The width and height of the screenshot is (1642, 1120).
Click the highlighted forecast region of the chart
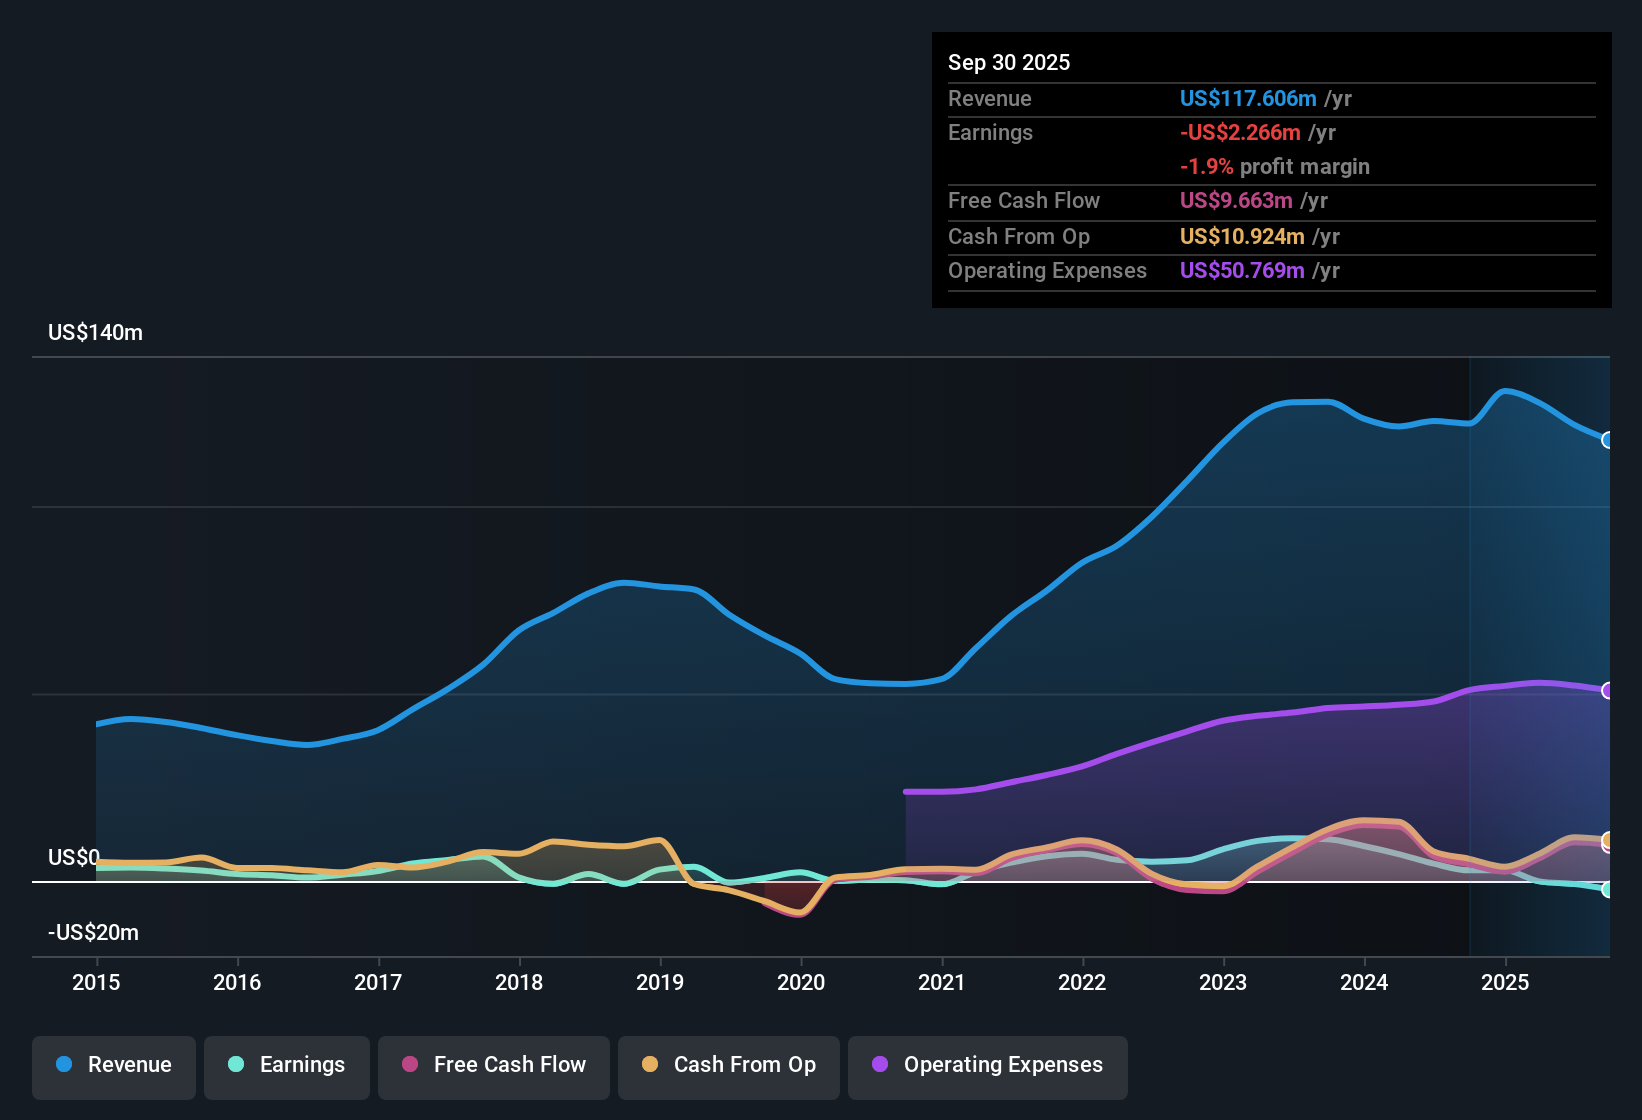[x=1540, y=650]
